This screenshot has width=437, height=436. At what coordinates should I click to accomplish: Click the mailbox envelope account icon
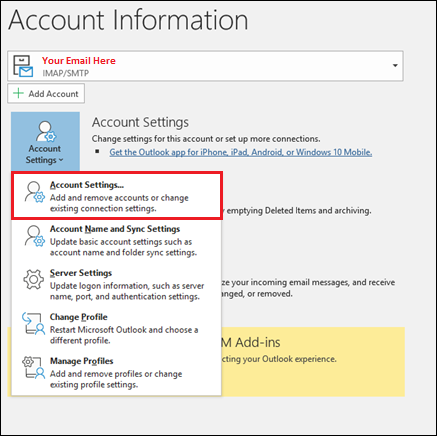pos(23,66)
